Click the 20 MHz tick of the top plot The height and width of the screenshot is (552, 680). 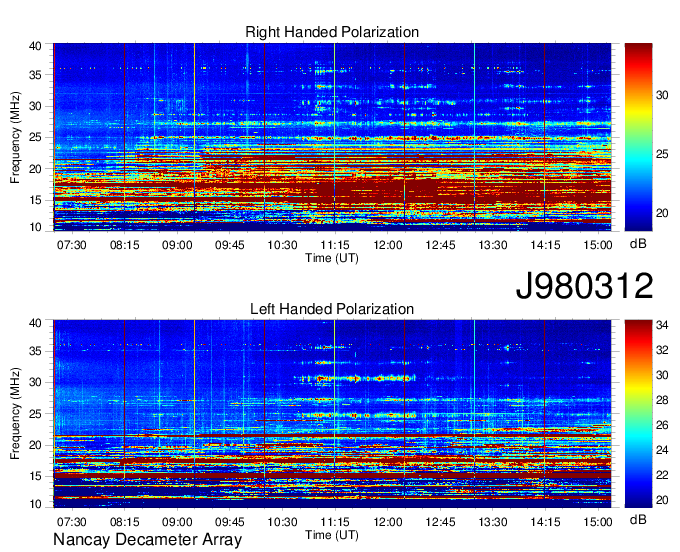pyautogui.click(x=35, y=169)
